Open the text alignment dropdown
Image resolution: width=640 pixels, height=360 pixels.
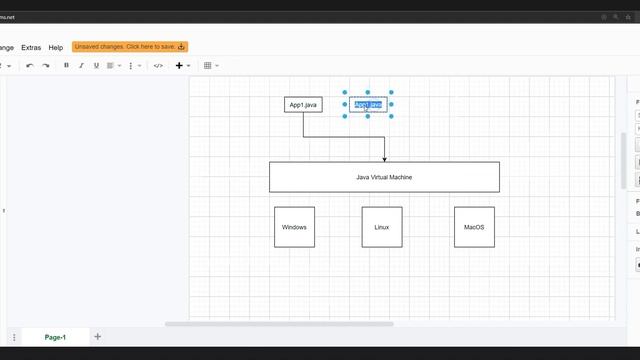coord(114,65)
